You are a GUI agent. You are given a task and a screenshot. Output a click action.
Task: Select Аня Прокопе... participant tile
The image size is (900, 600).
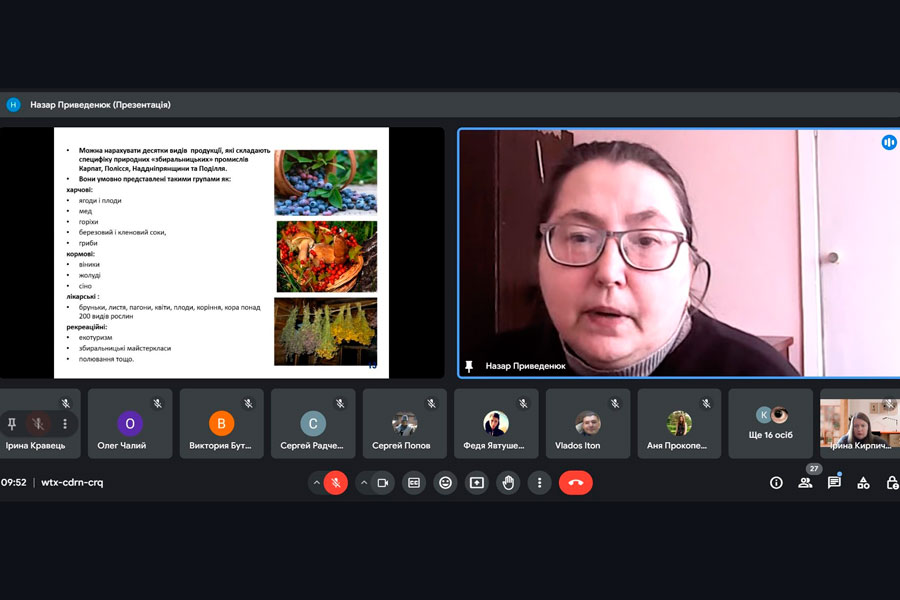click(x=679, y=423)
